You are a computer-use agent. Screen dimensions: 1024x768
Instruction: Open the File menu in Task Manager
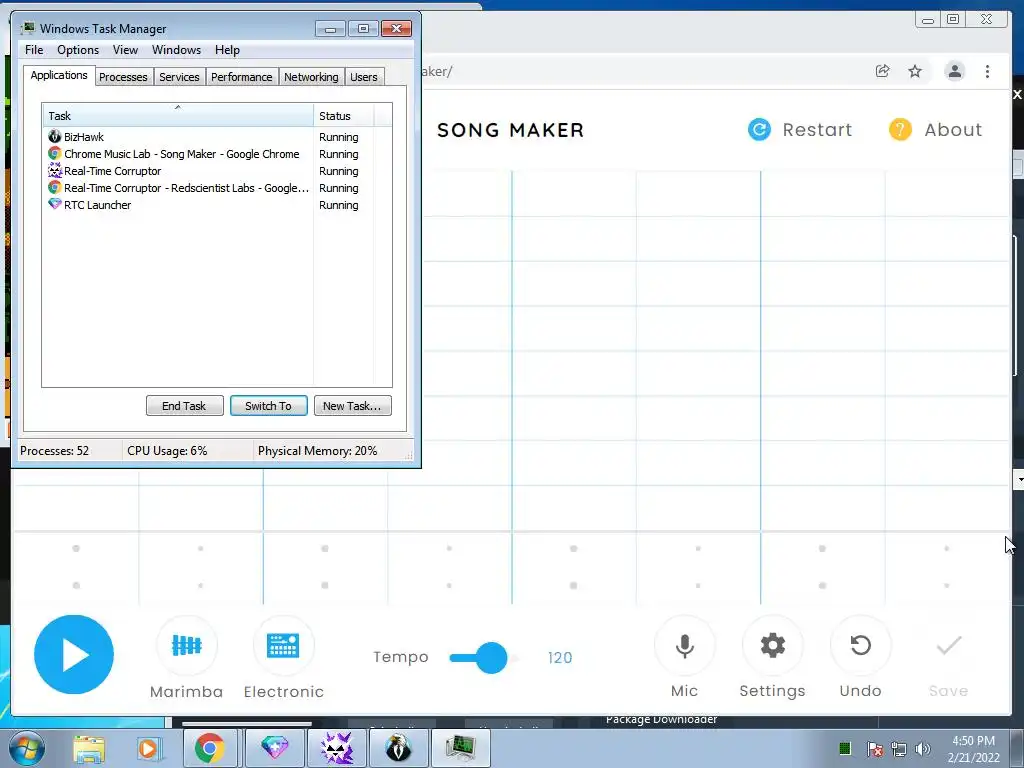pos(34,50)
